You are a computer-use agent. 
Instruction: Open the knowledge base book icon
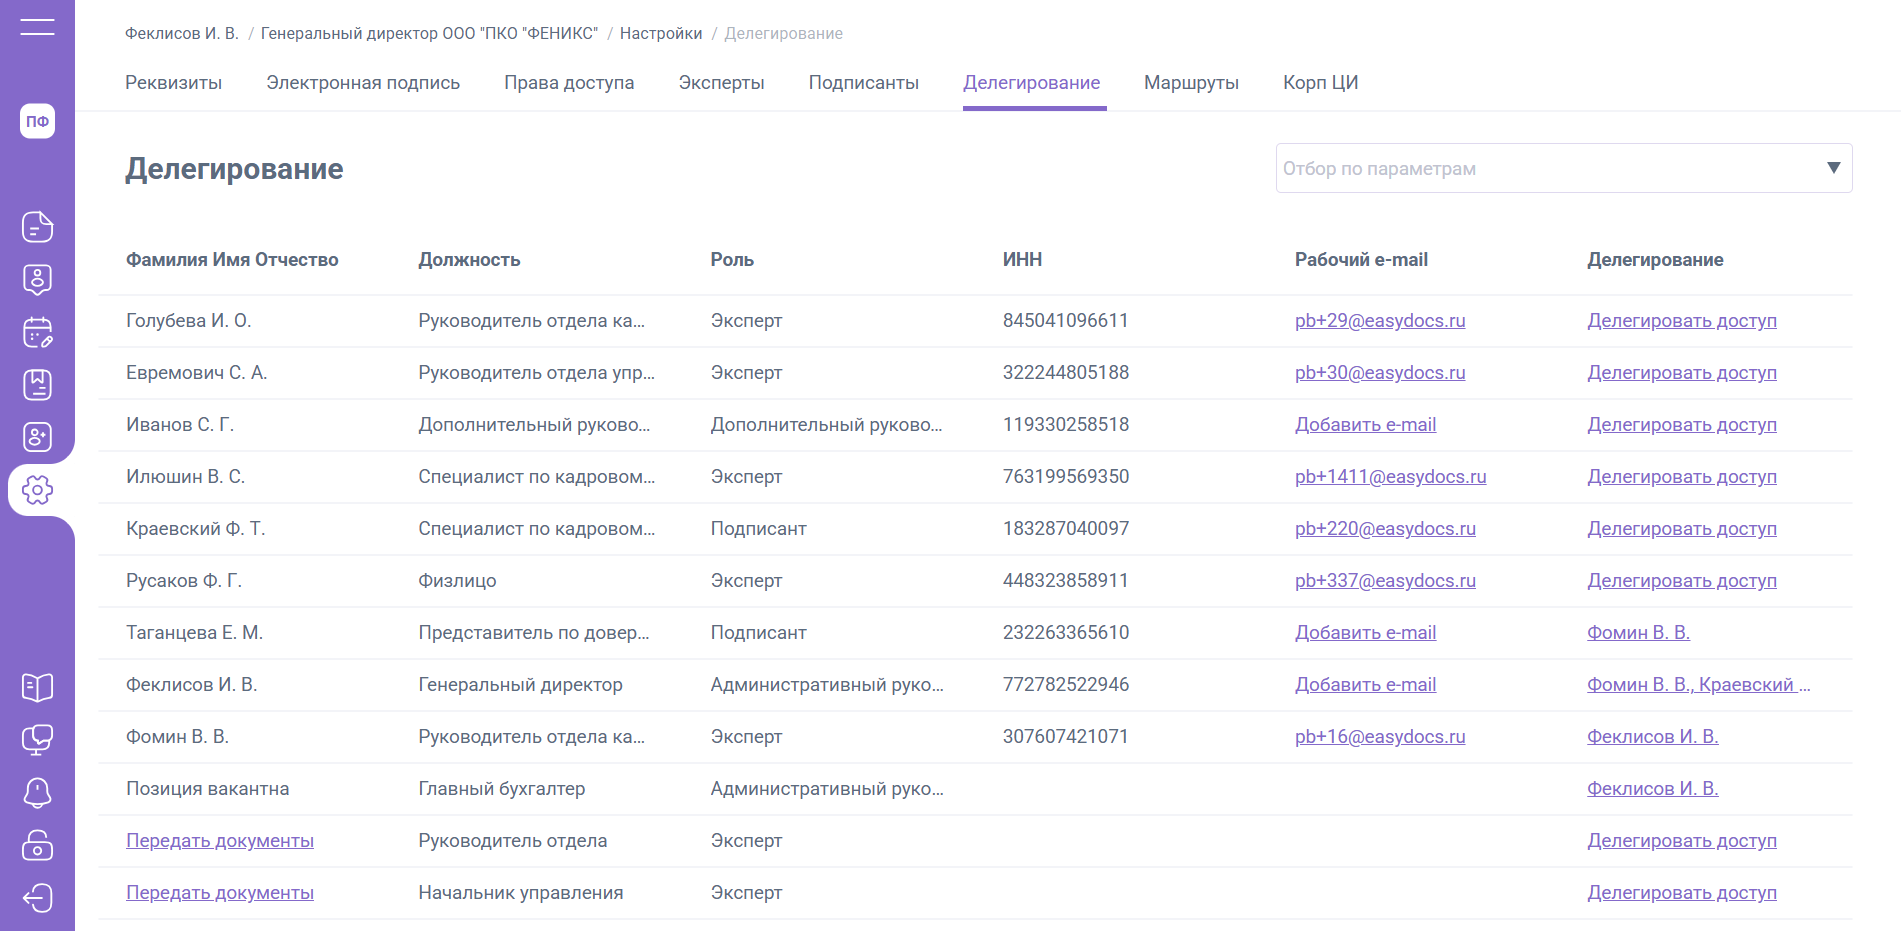[37, 687]
